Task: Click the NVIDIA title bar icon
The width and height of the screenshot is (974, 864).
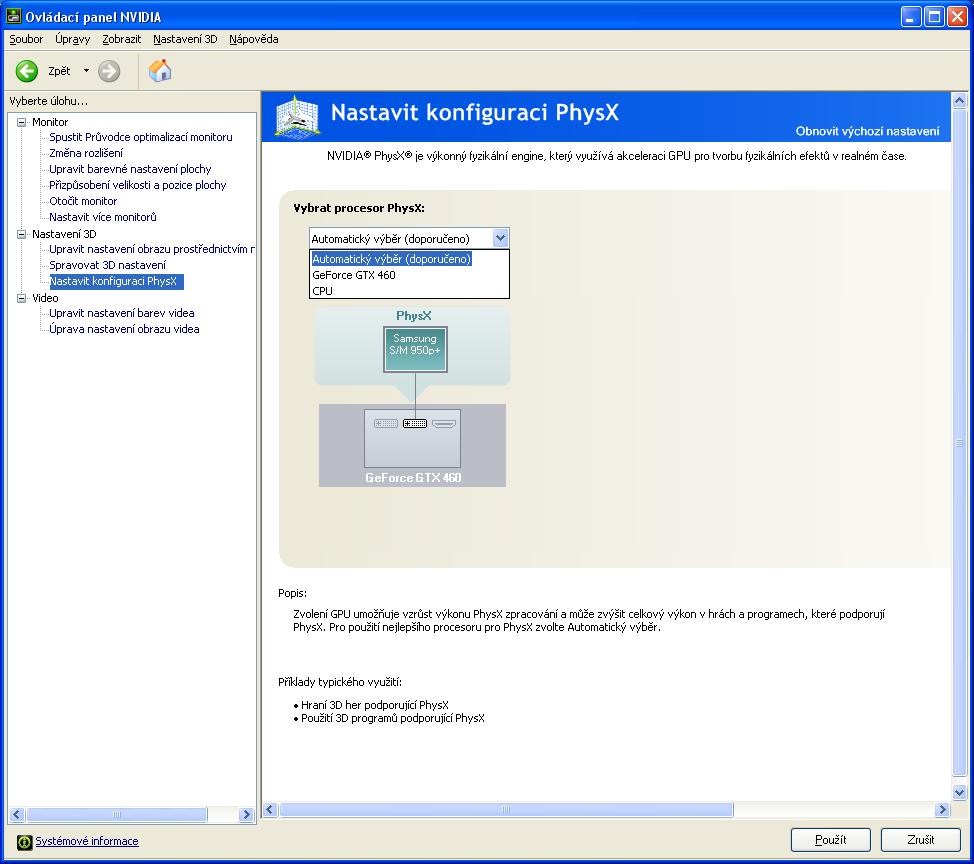Action: point(14,16)
